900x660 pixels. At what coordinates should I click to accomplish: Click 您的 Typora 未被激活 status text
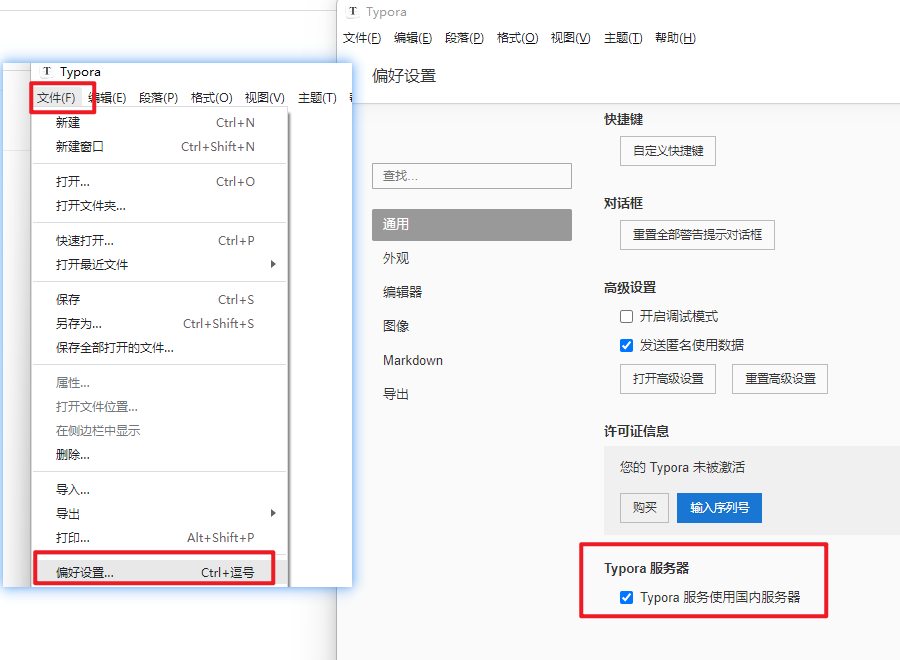click(x=682, y=467)
